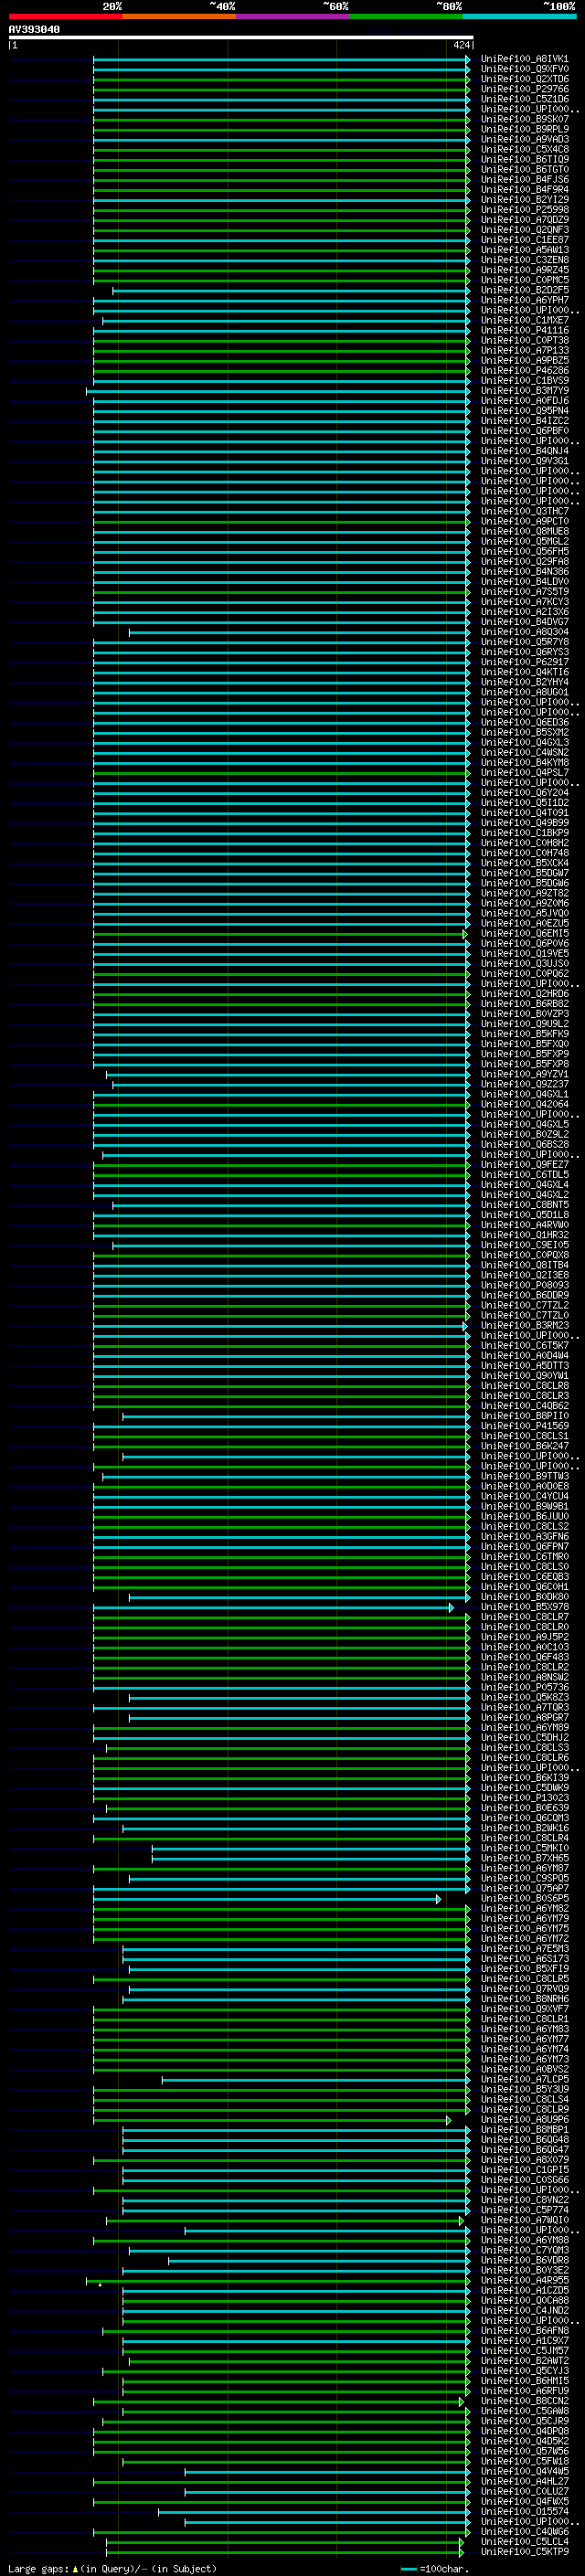Screen dimensions: 585x2576
Task: Select hit label UniRef100_P08093
Action: [524, 1286]
